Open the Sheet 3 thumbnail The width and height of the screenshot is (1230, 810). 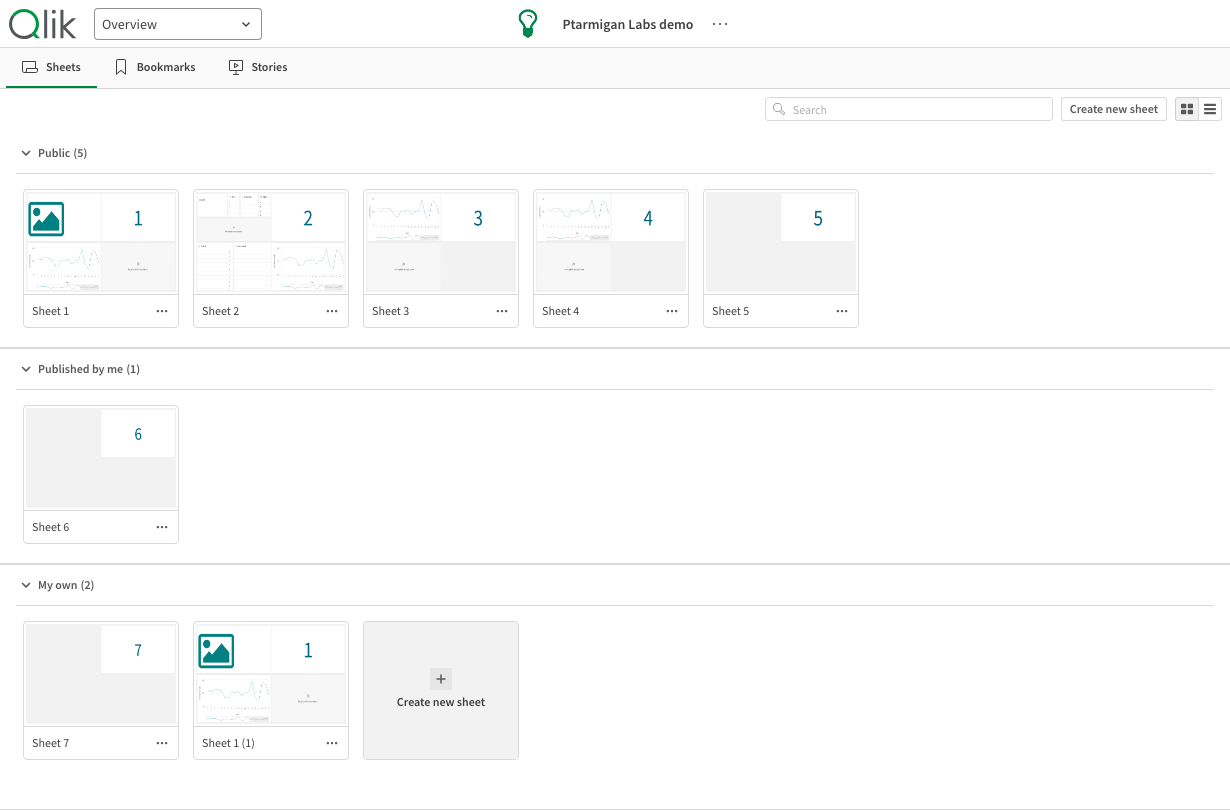tap(441, 243)
